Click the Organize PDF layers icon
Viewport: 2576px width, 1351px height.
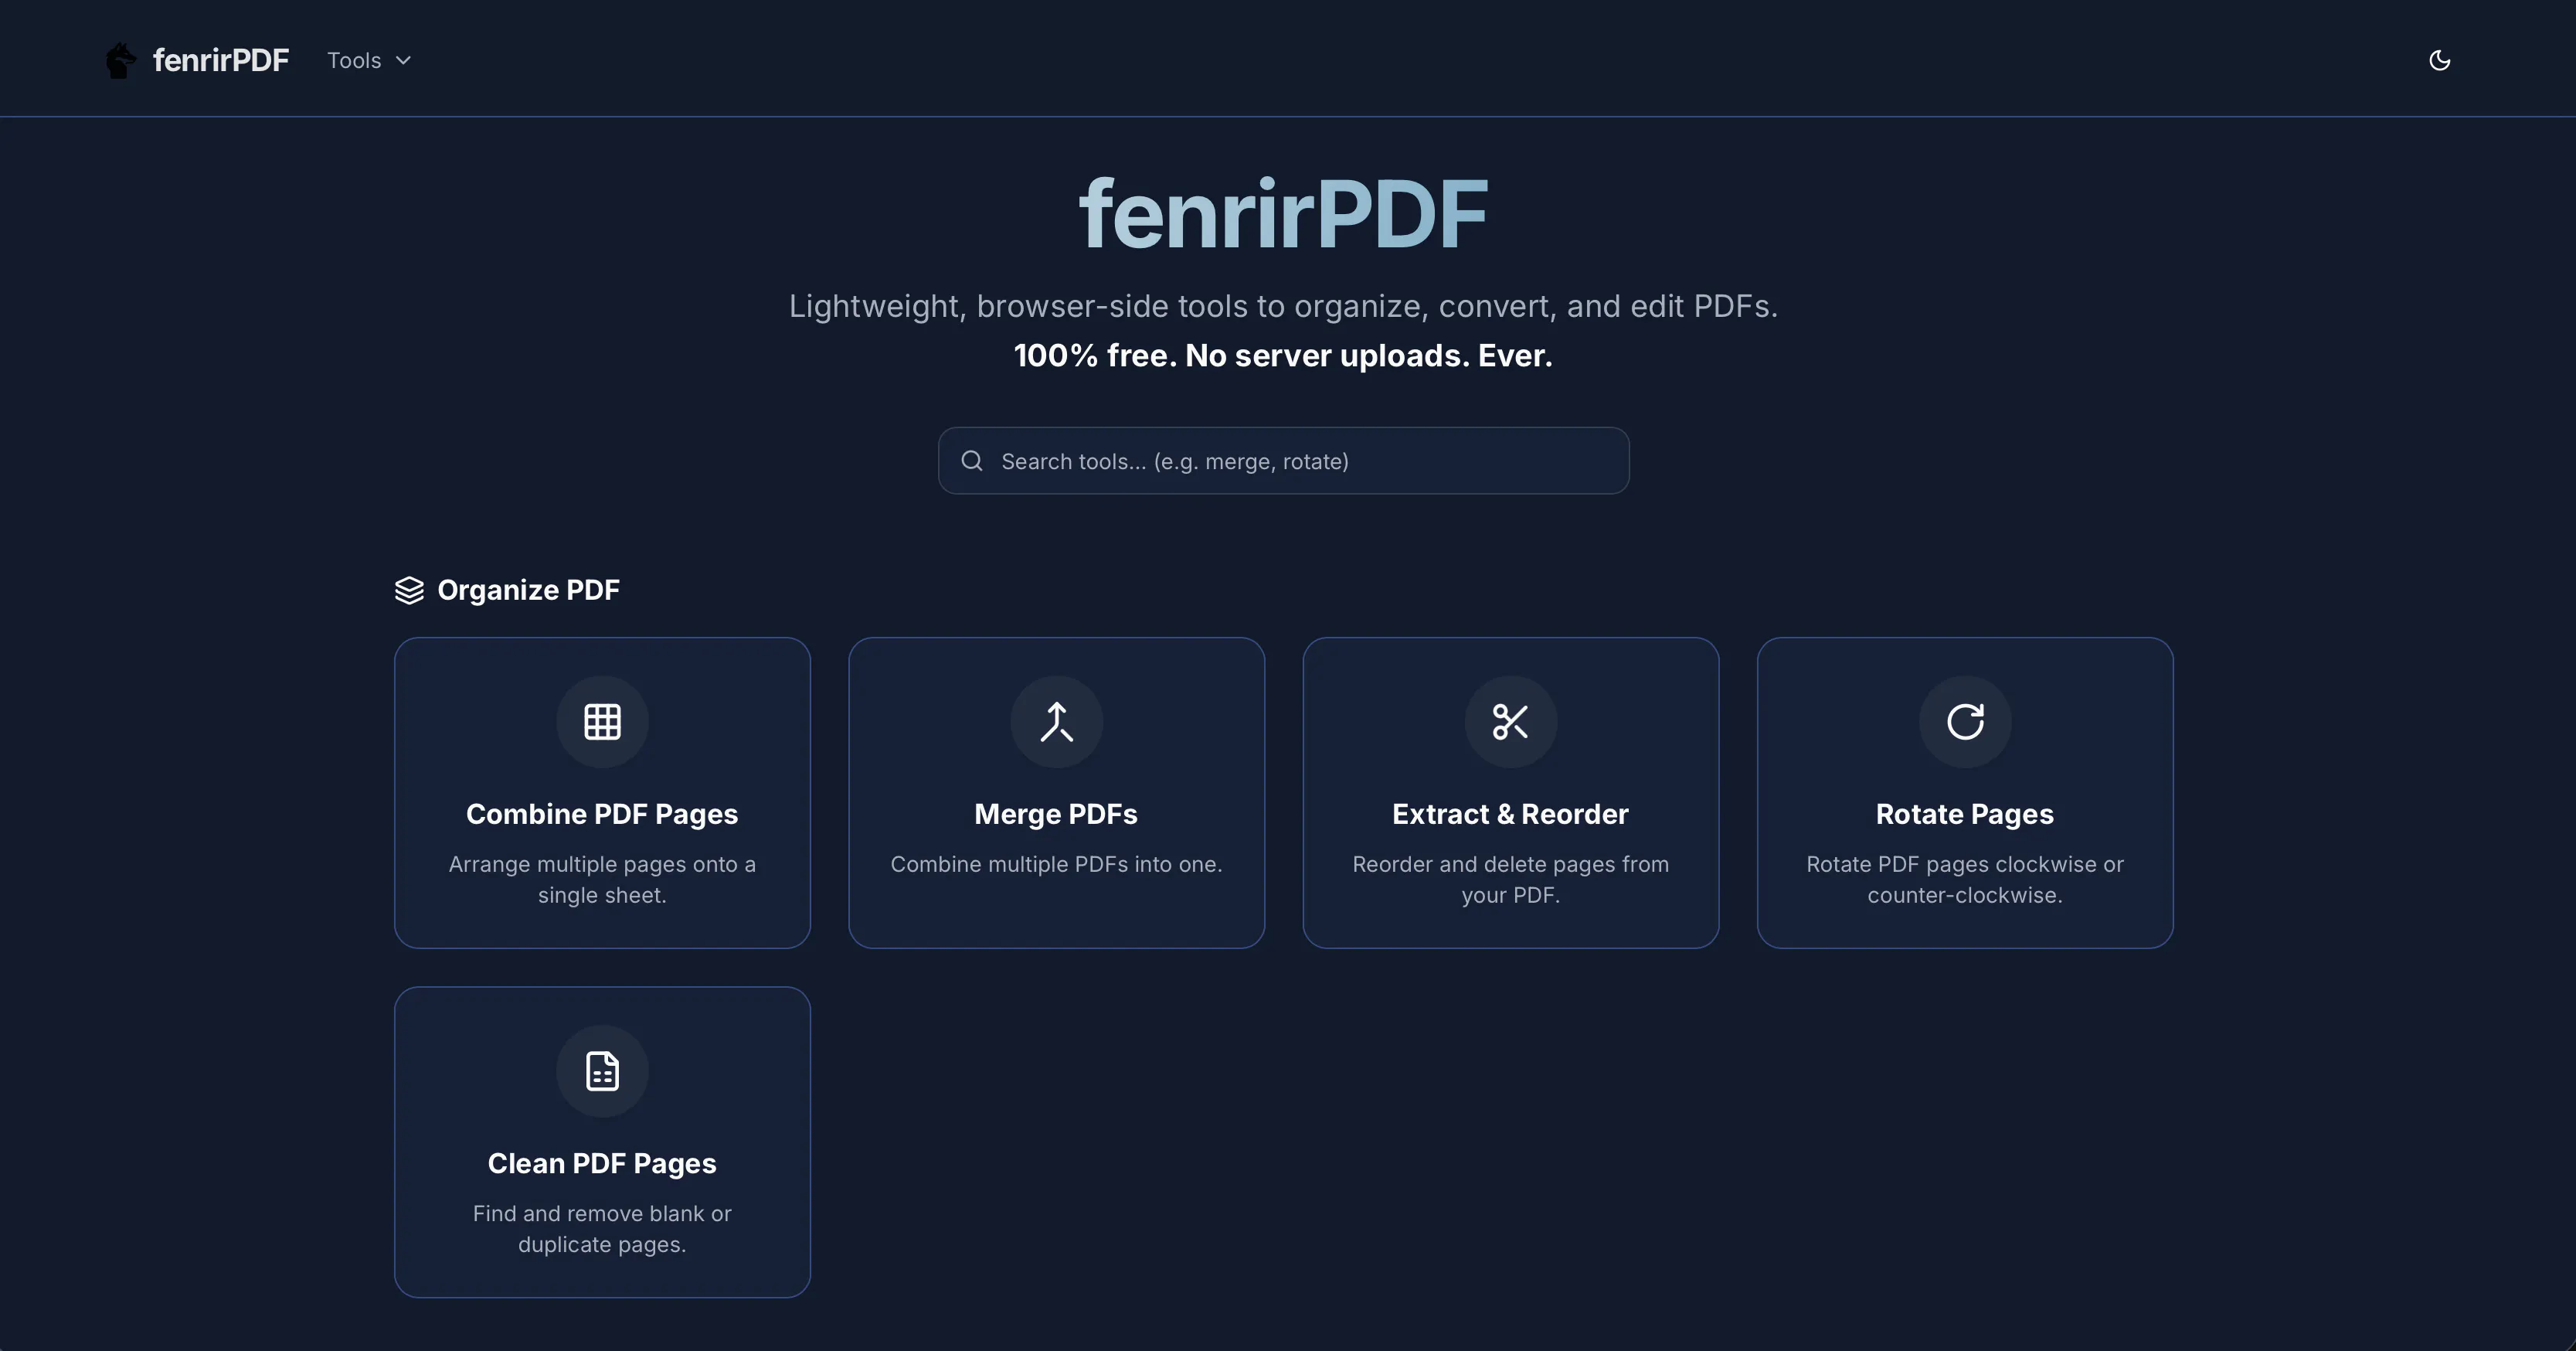coord(409,590)
